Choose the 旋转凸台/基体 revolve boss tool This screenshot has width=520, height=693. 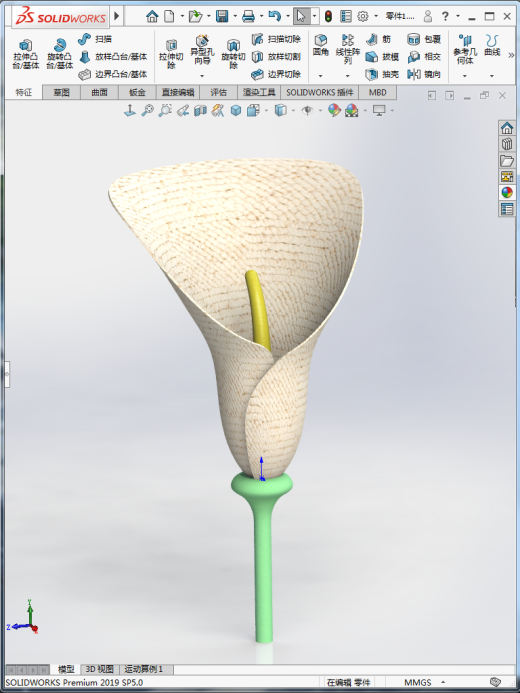[x=60, y=54]
